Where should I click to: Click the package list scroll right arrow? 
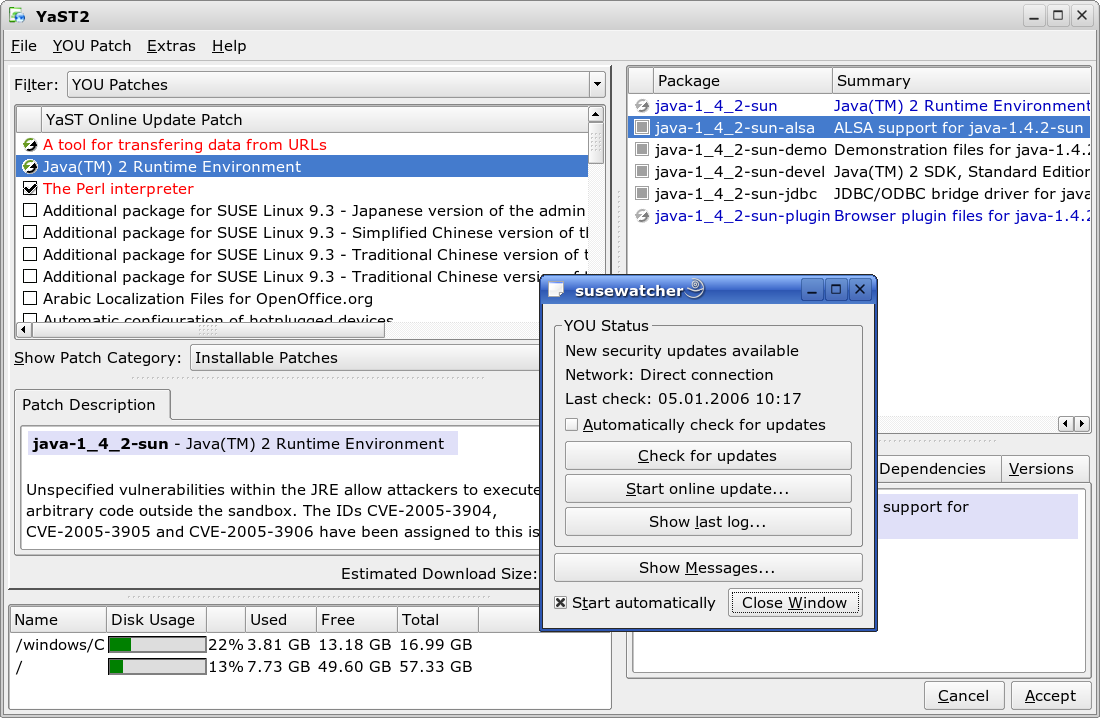tap(1082, 423)
